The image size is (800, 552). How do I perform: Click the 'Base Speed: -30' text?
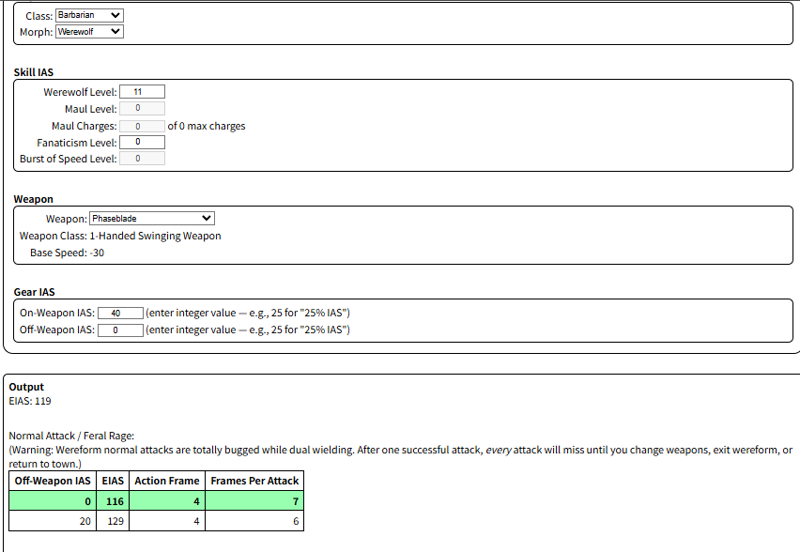(67, 253)
